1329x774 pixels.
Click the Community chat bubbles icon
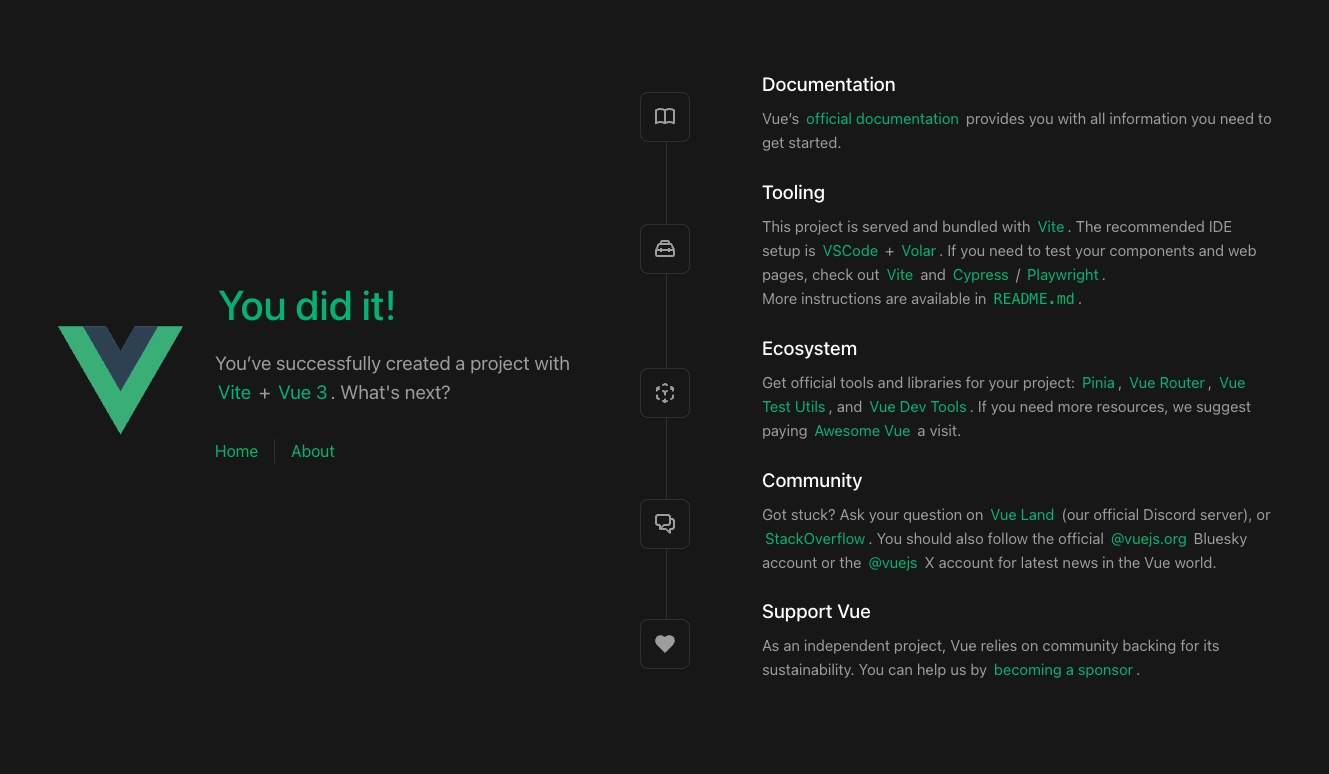tap(665, 524)
